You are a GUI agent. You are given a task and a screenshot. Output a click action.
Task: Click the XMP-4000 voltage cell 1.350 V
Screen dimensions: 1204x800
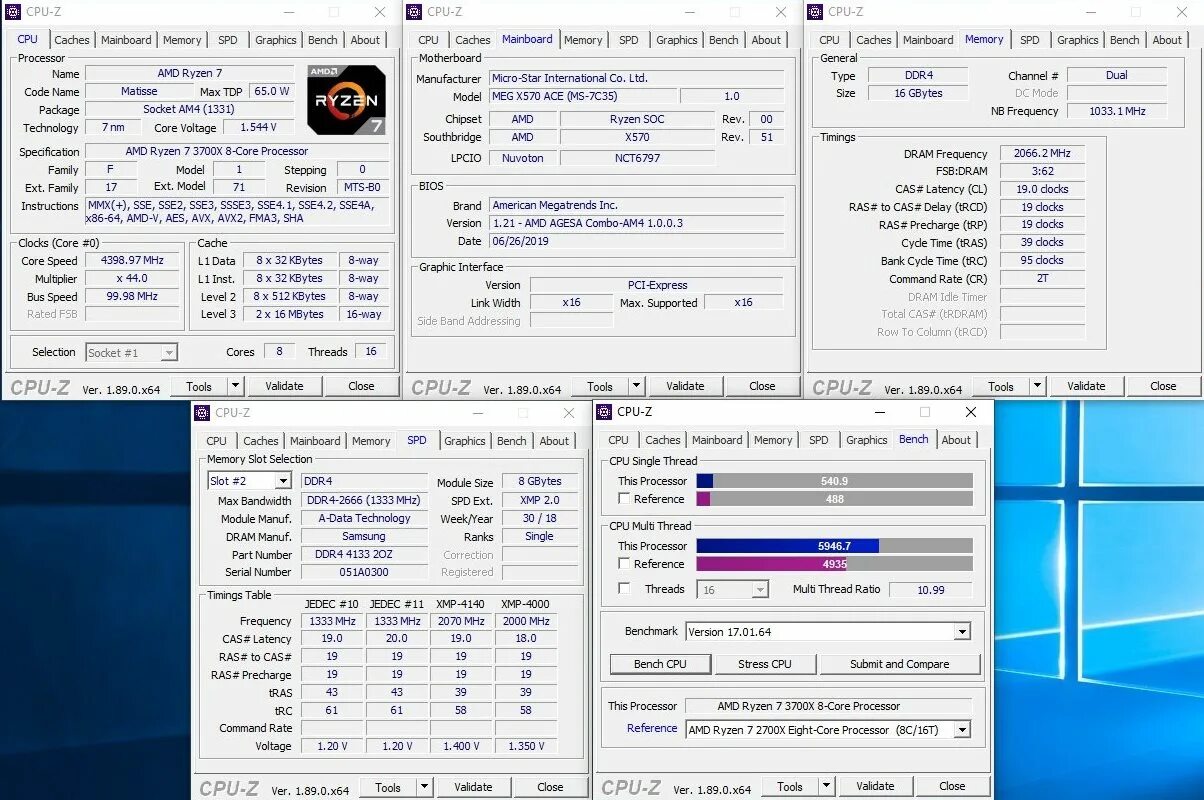pyautogui.click(x=526, y=746)
